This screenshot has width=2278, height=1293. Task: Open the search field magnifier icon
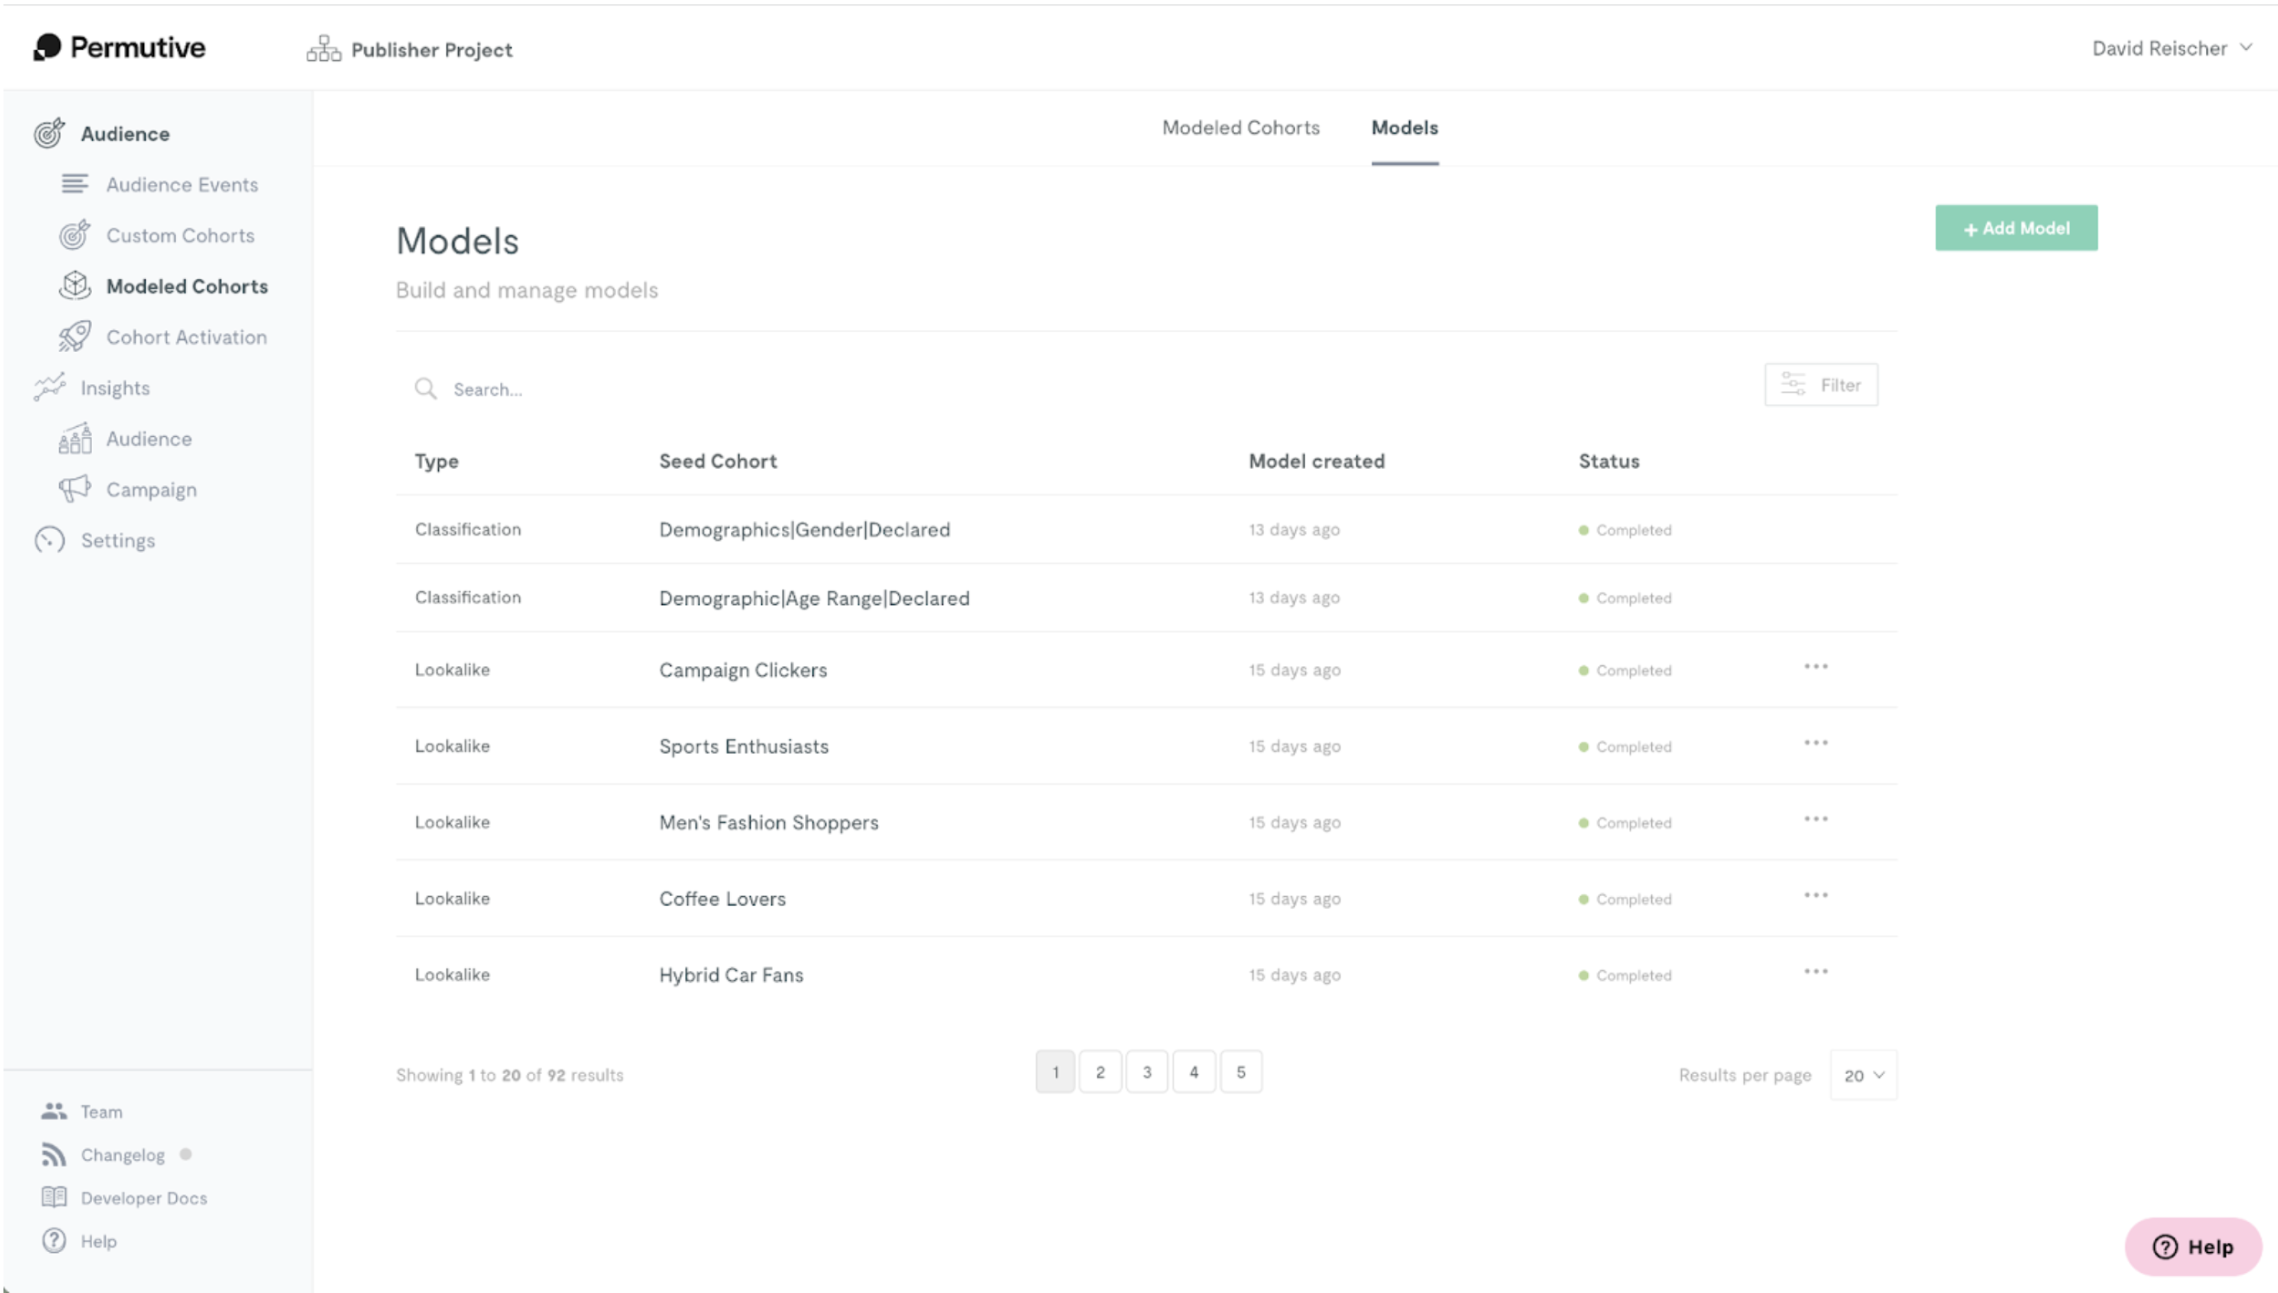point(425,389)
